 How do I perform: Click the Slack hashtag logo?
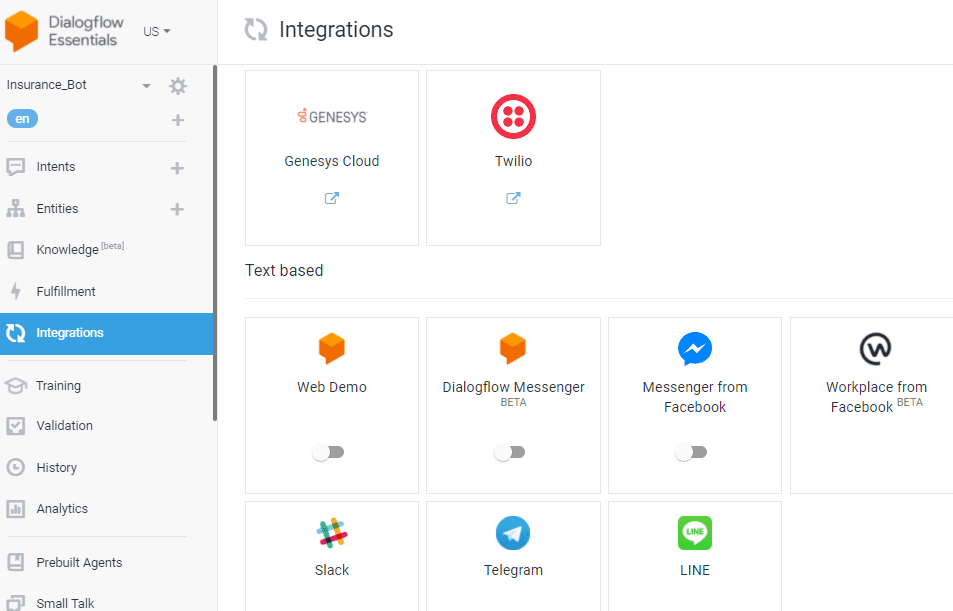[x=332, y=533]
